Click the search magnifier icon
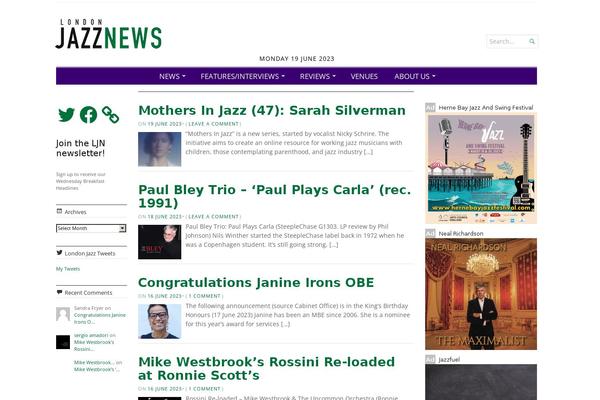The image size is (600, 400). click(532, 41)
